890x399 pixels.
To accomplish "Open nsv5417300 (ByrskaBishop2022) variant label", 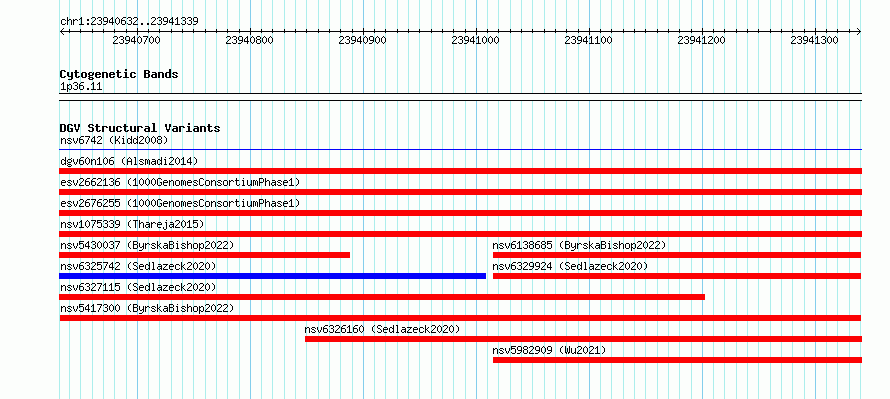I will point(147,308).
